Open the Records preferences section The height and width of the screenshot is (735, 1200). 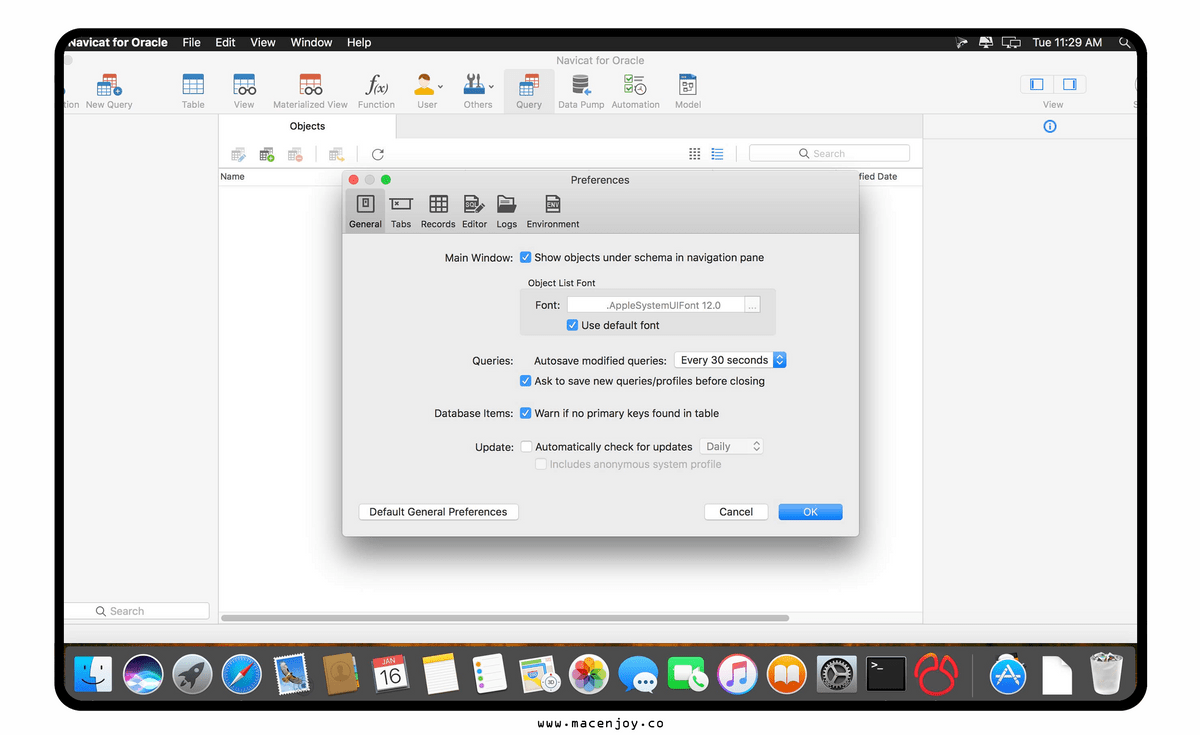[x=438, y=211]
